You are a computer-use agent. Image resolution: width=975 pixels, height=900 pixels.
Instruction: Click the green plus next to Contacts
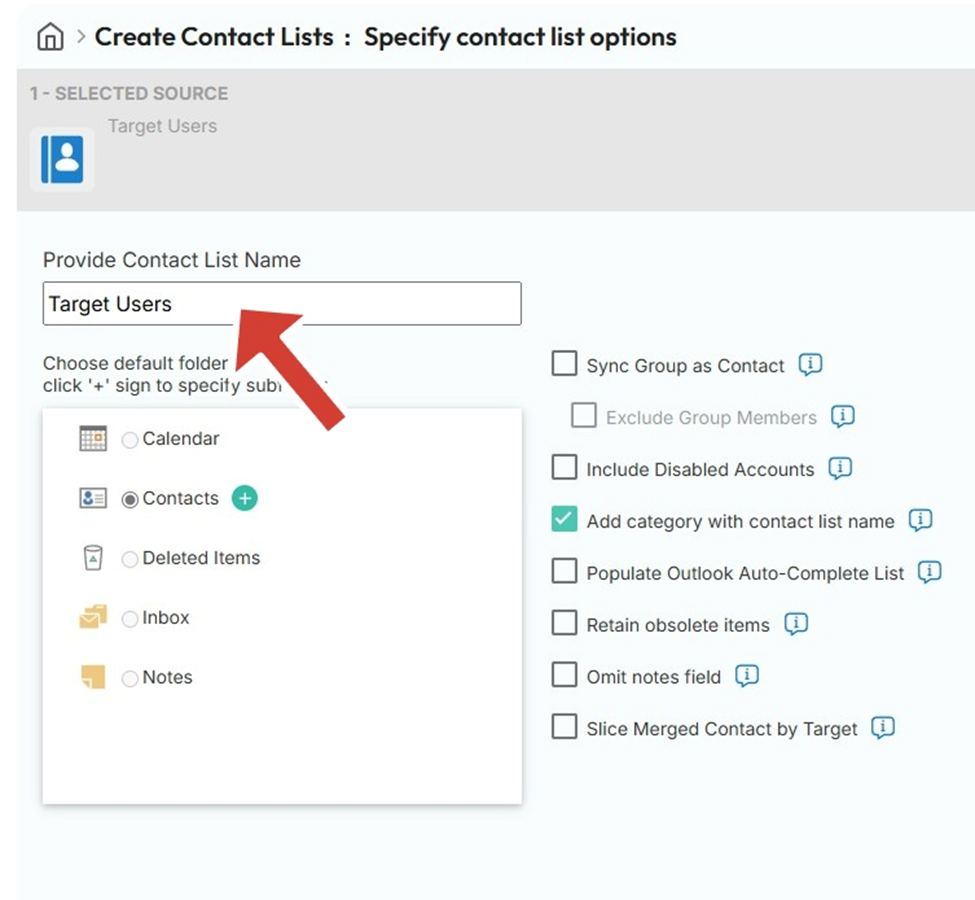click(244, 498)
